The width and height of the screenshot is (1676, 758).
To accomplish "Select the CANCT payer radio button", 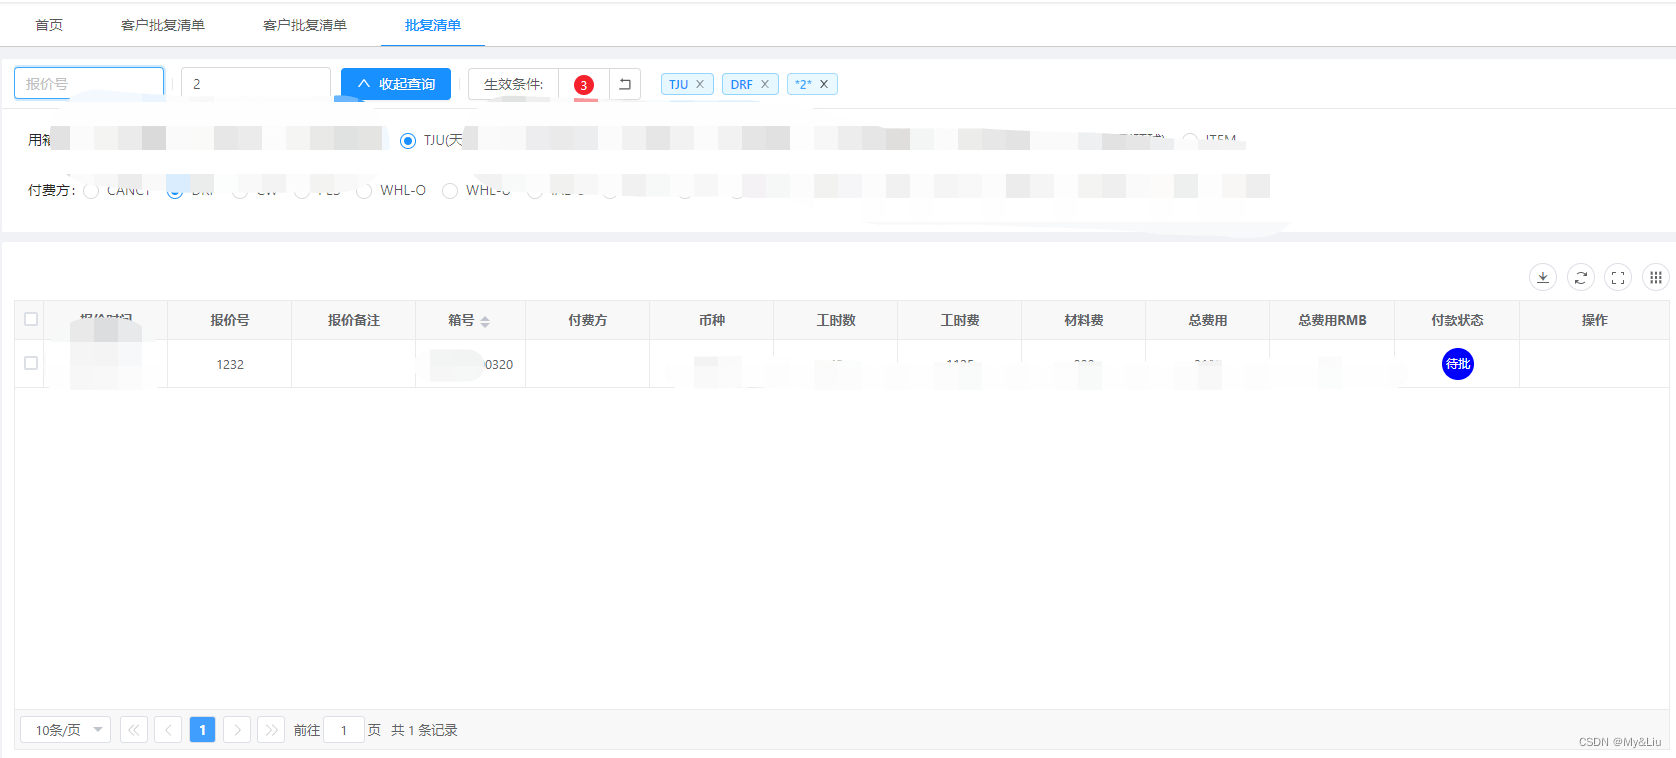I will click(91, 191).
